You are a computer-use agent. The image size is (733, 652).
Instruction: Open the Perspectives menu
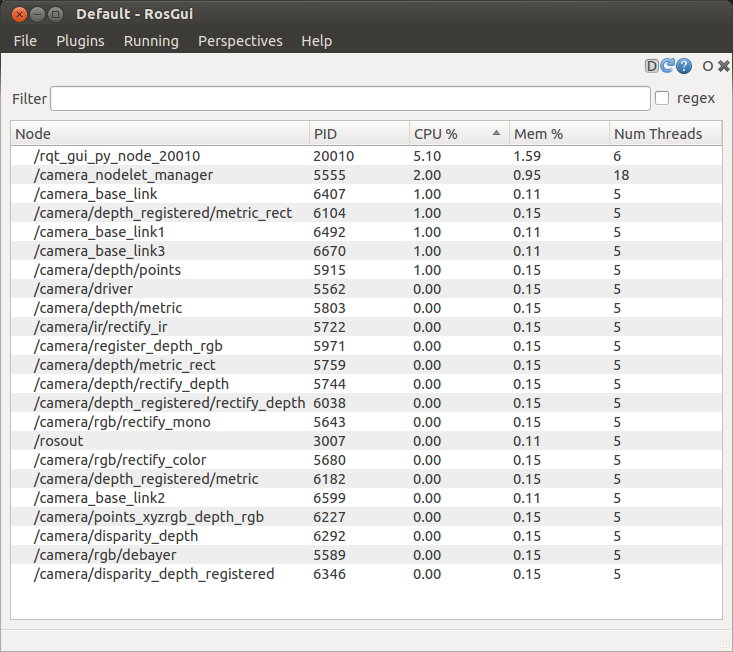click(x=240, y=41)
